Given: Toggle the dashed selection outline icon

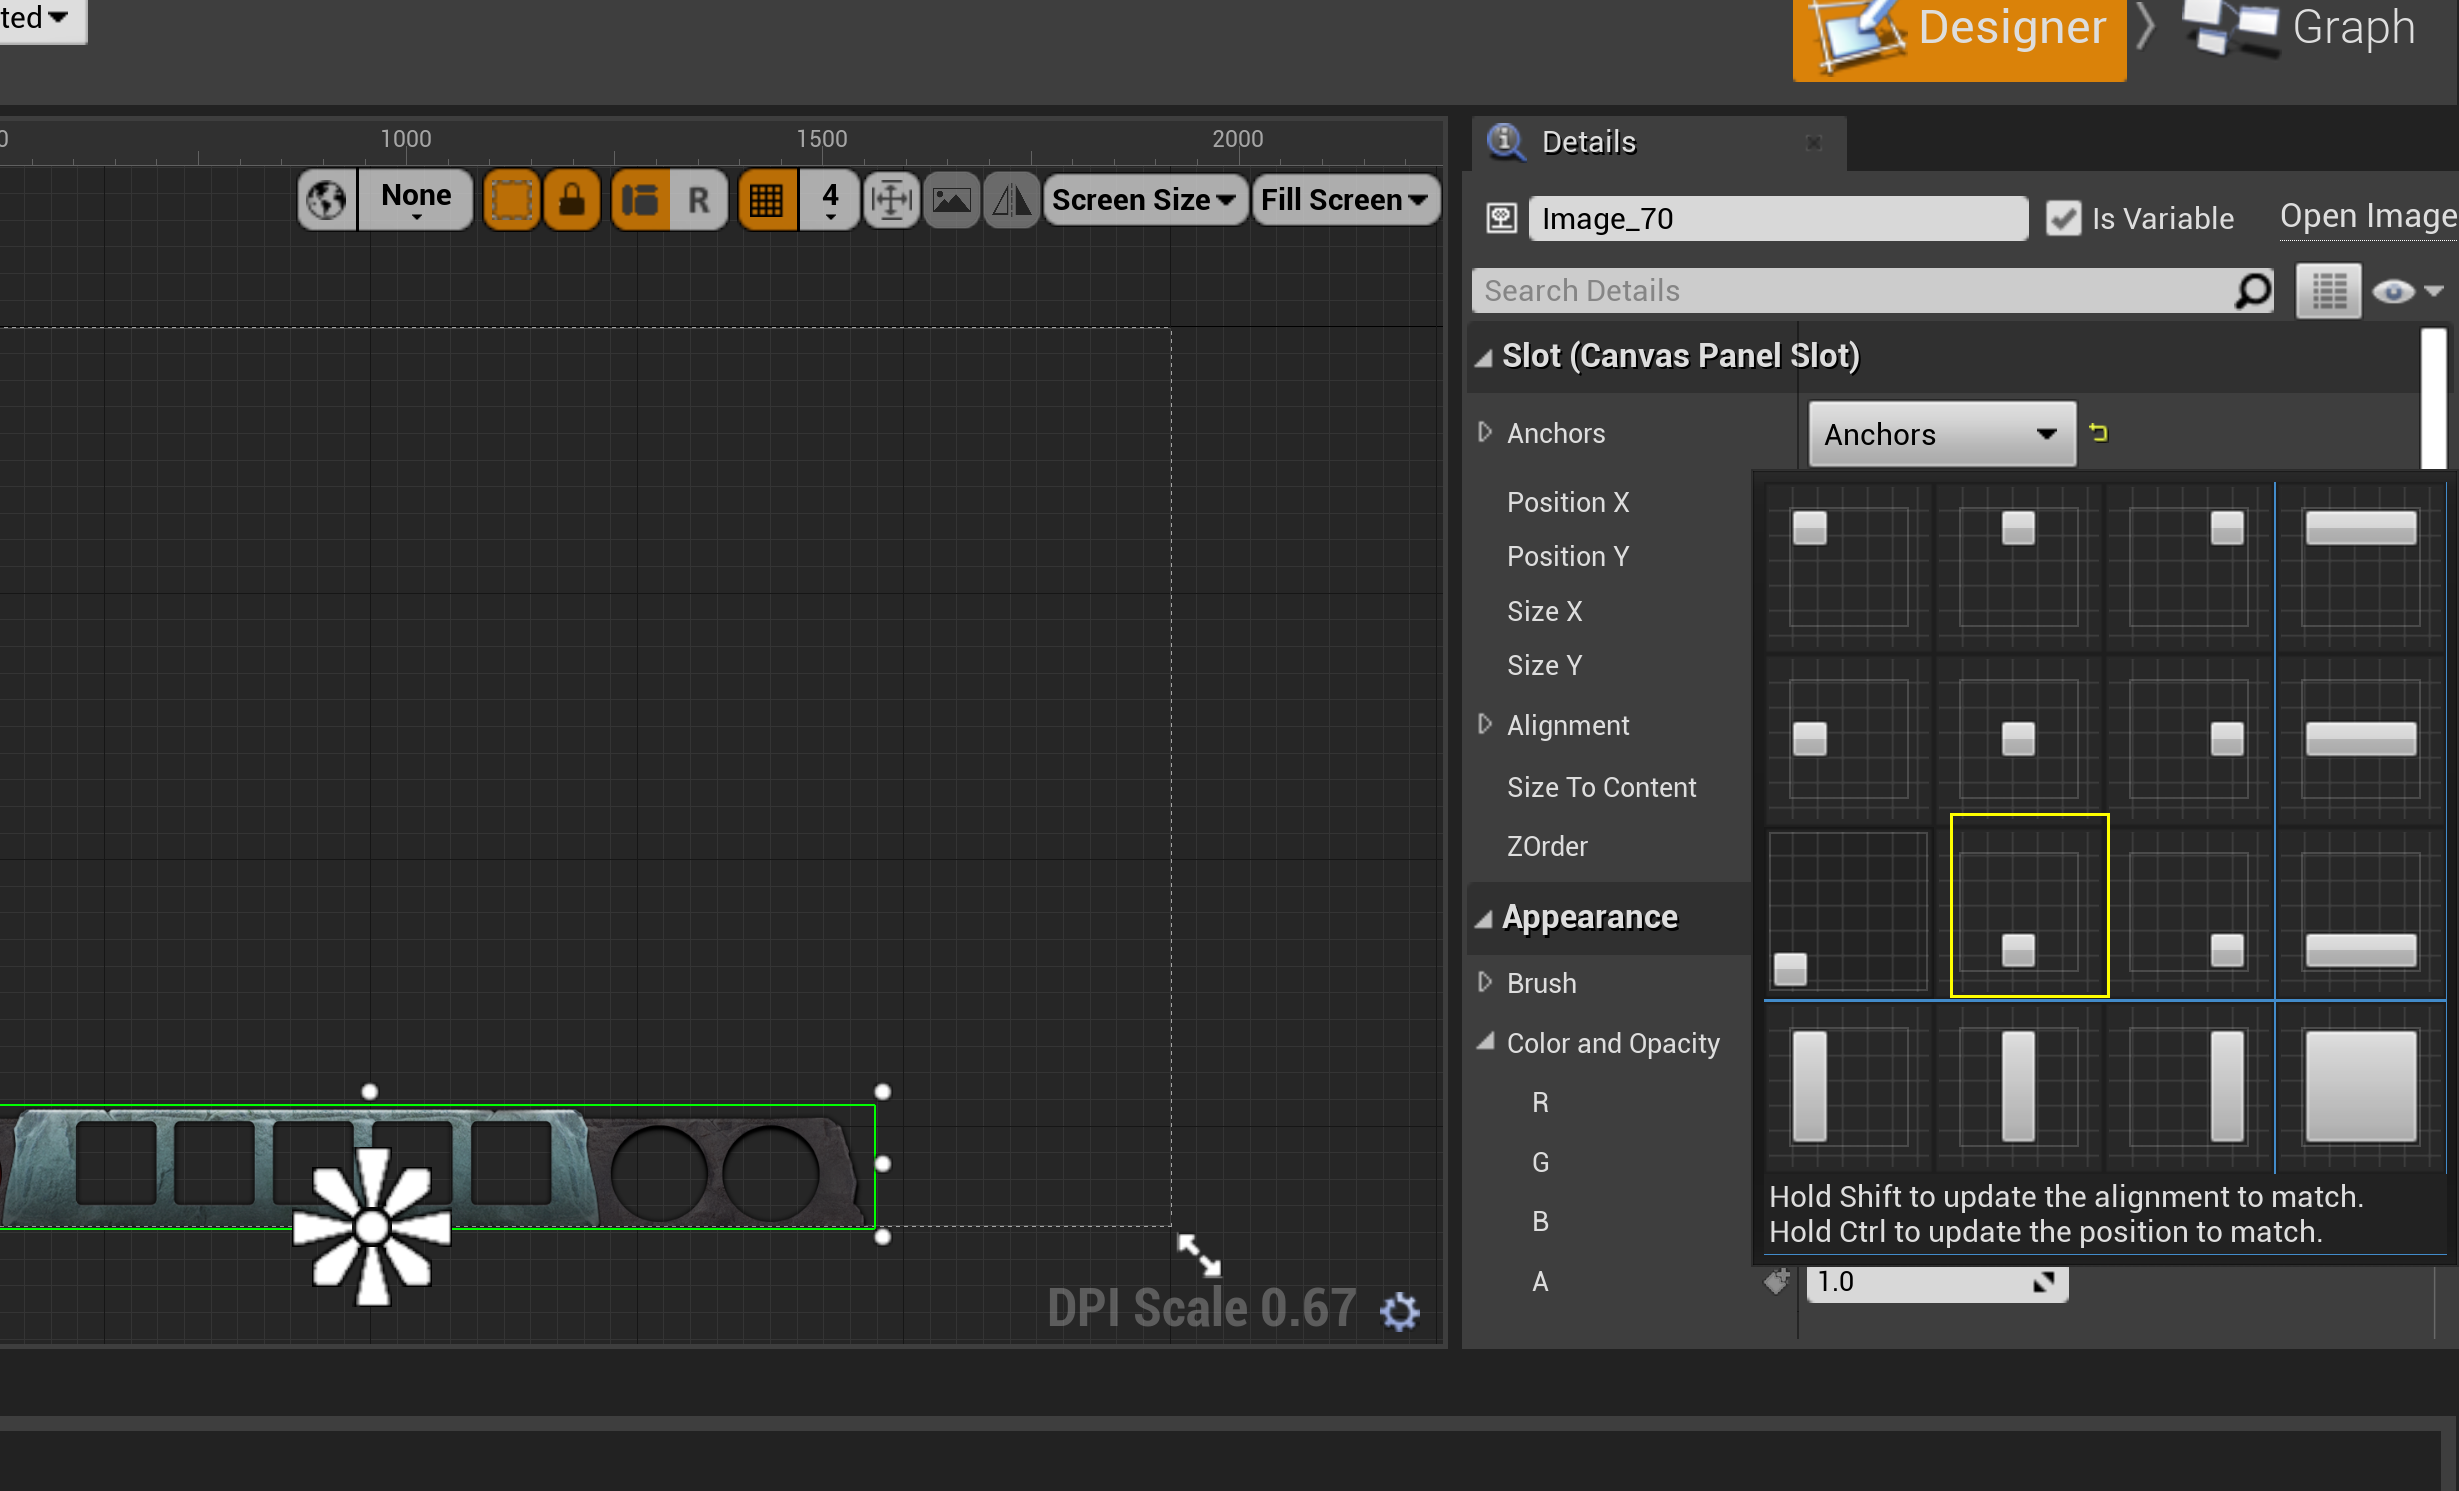Looking at the screenshot, I should (x=512, y=200).
